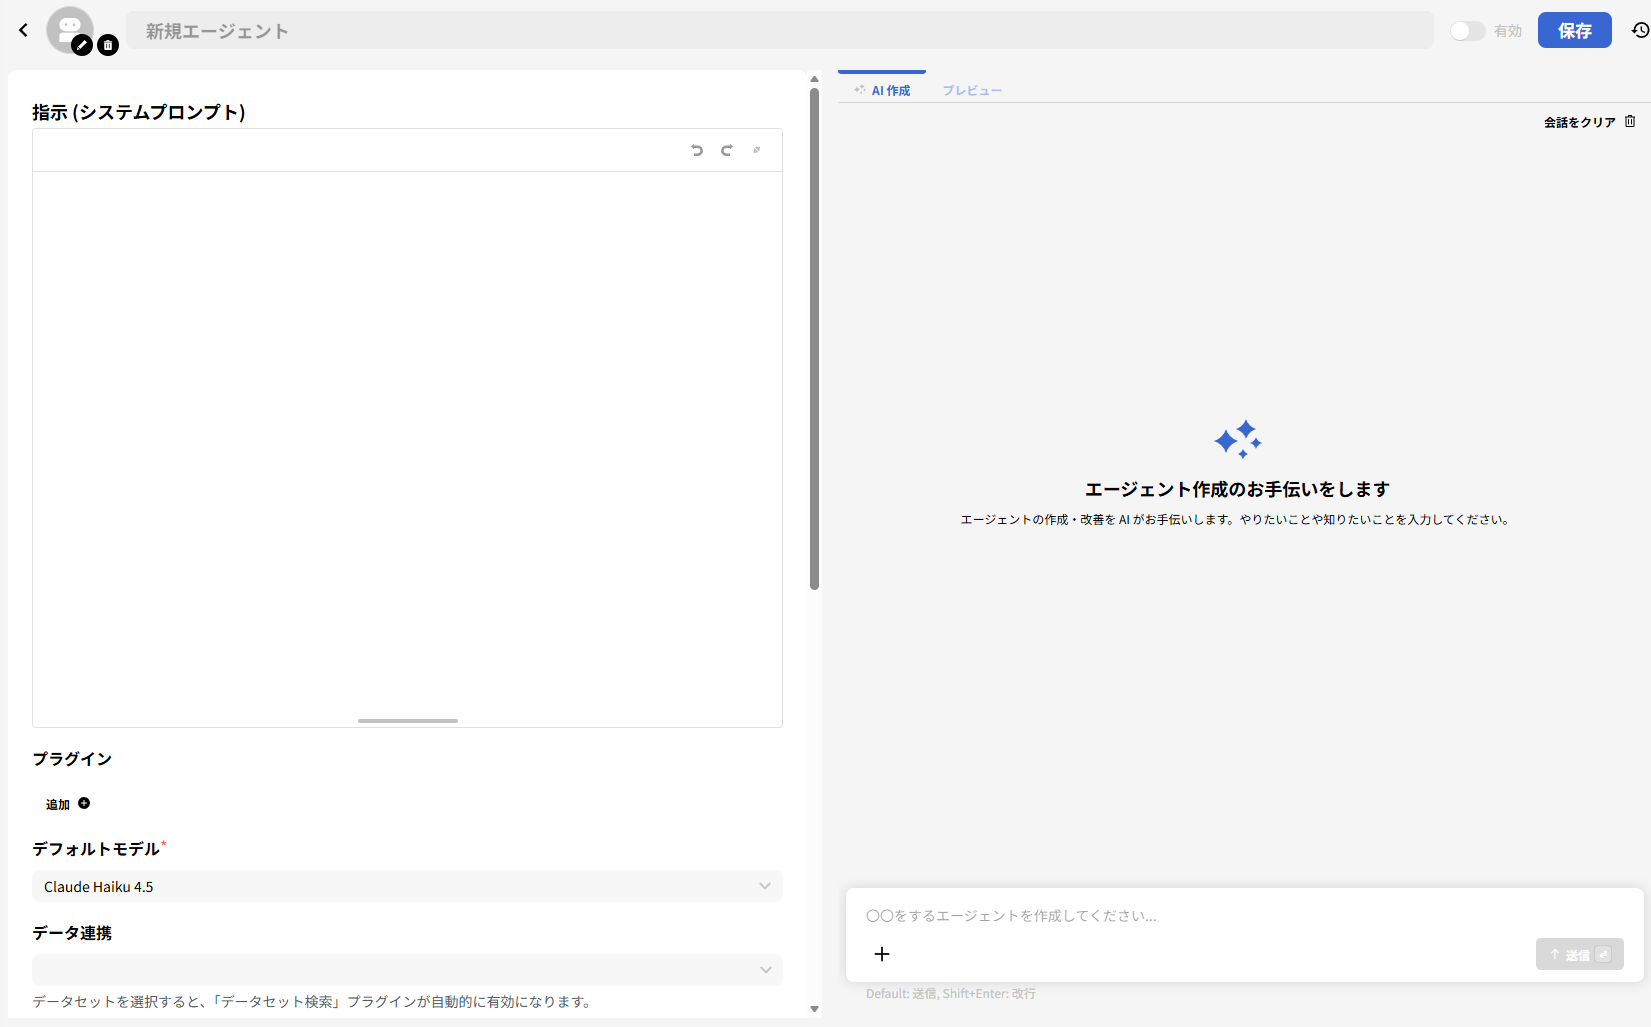Open the default model dropdown showing Claude Haiku 4.5
1651x1027 pixels.
pos(406,886)
